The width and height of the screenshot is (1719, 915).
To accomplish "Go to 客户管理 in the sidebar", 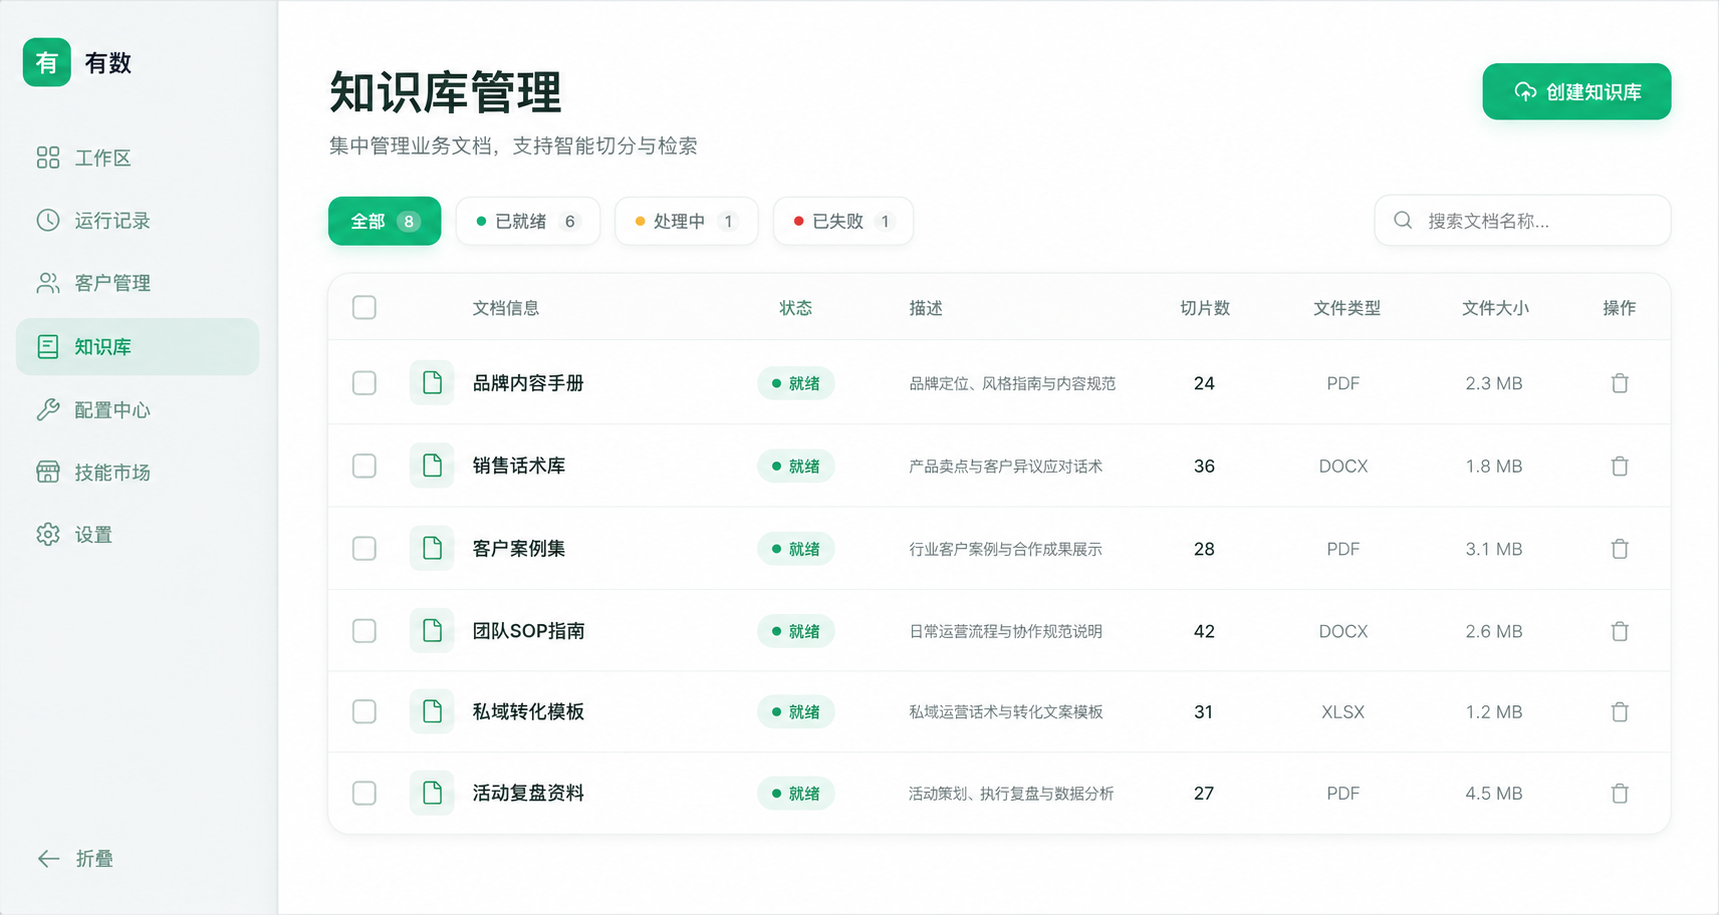I will (x=137, y=283).
